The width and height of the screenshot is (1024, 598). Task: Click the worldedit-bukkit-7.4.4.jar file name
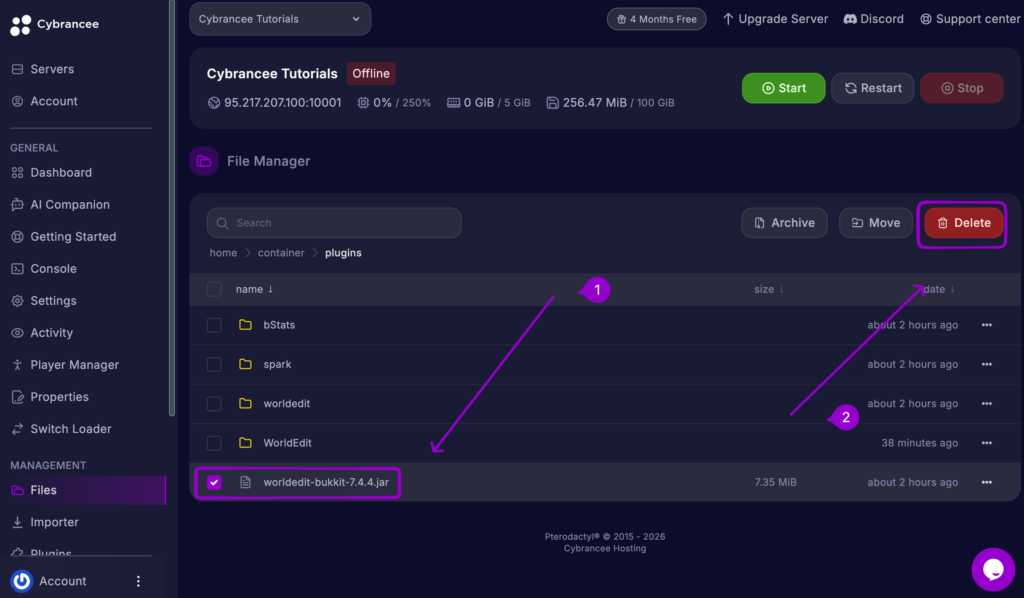(326, 482)
